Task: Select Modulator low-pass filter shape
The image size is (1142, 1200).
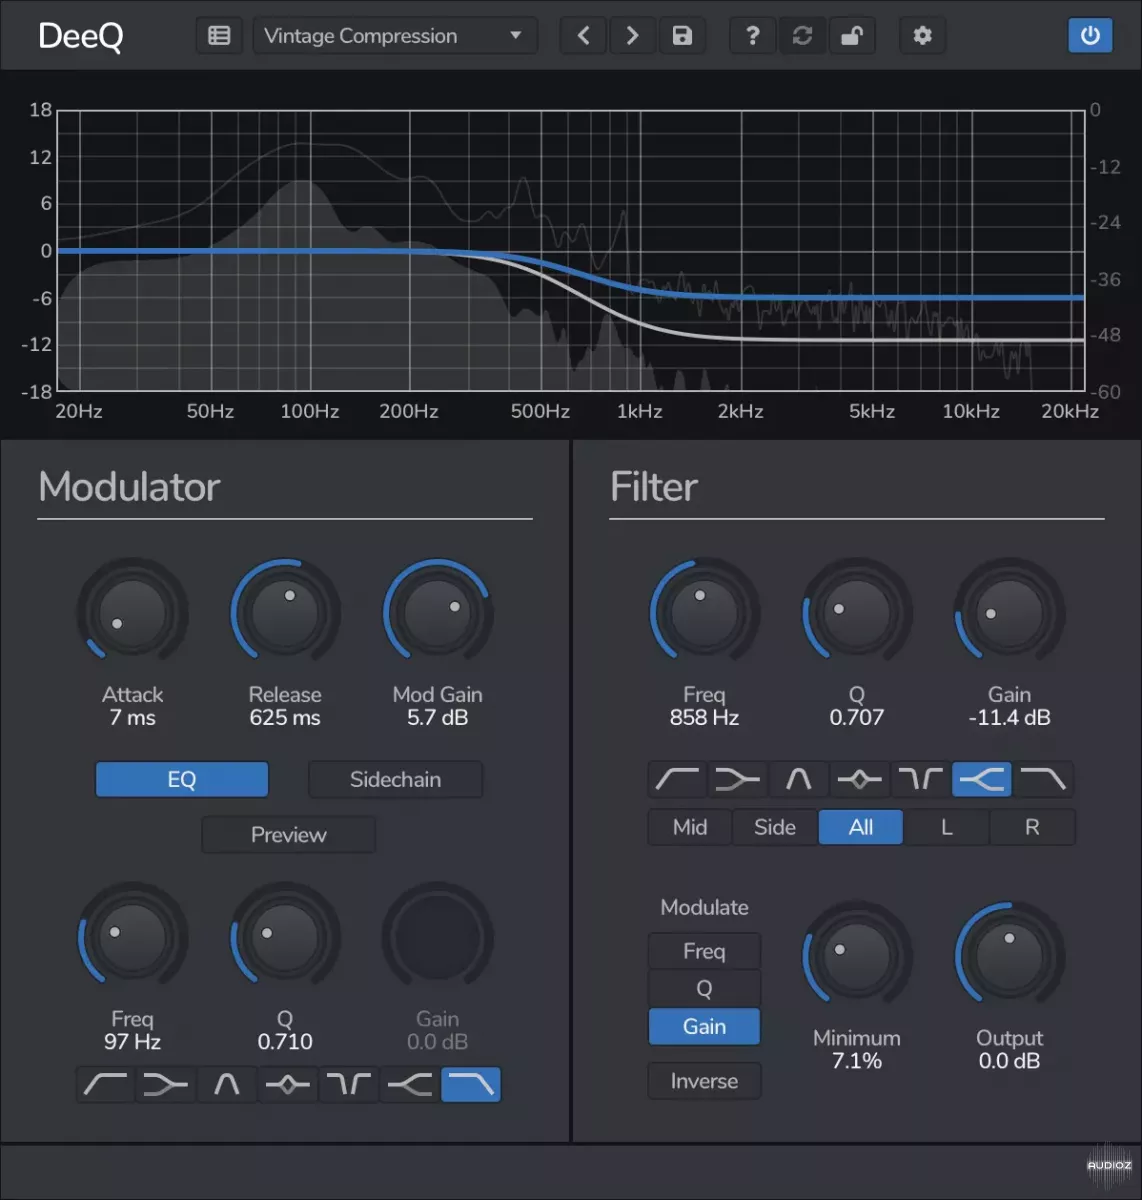Action: tap(471, 1084)
